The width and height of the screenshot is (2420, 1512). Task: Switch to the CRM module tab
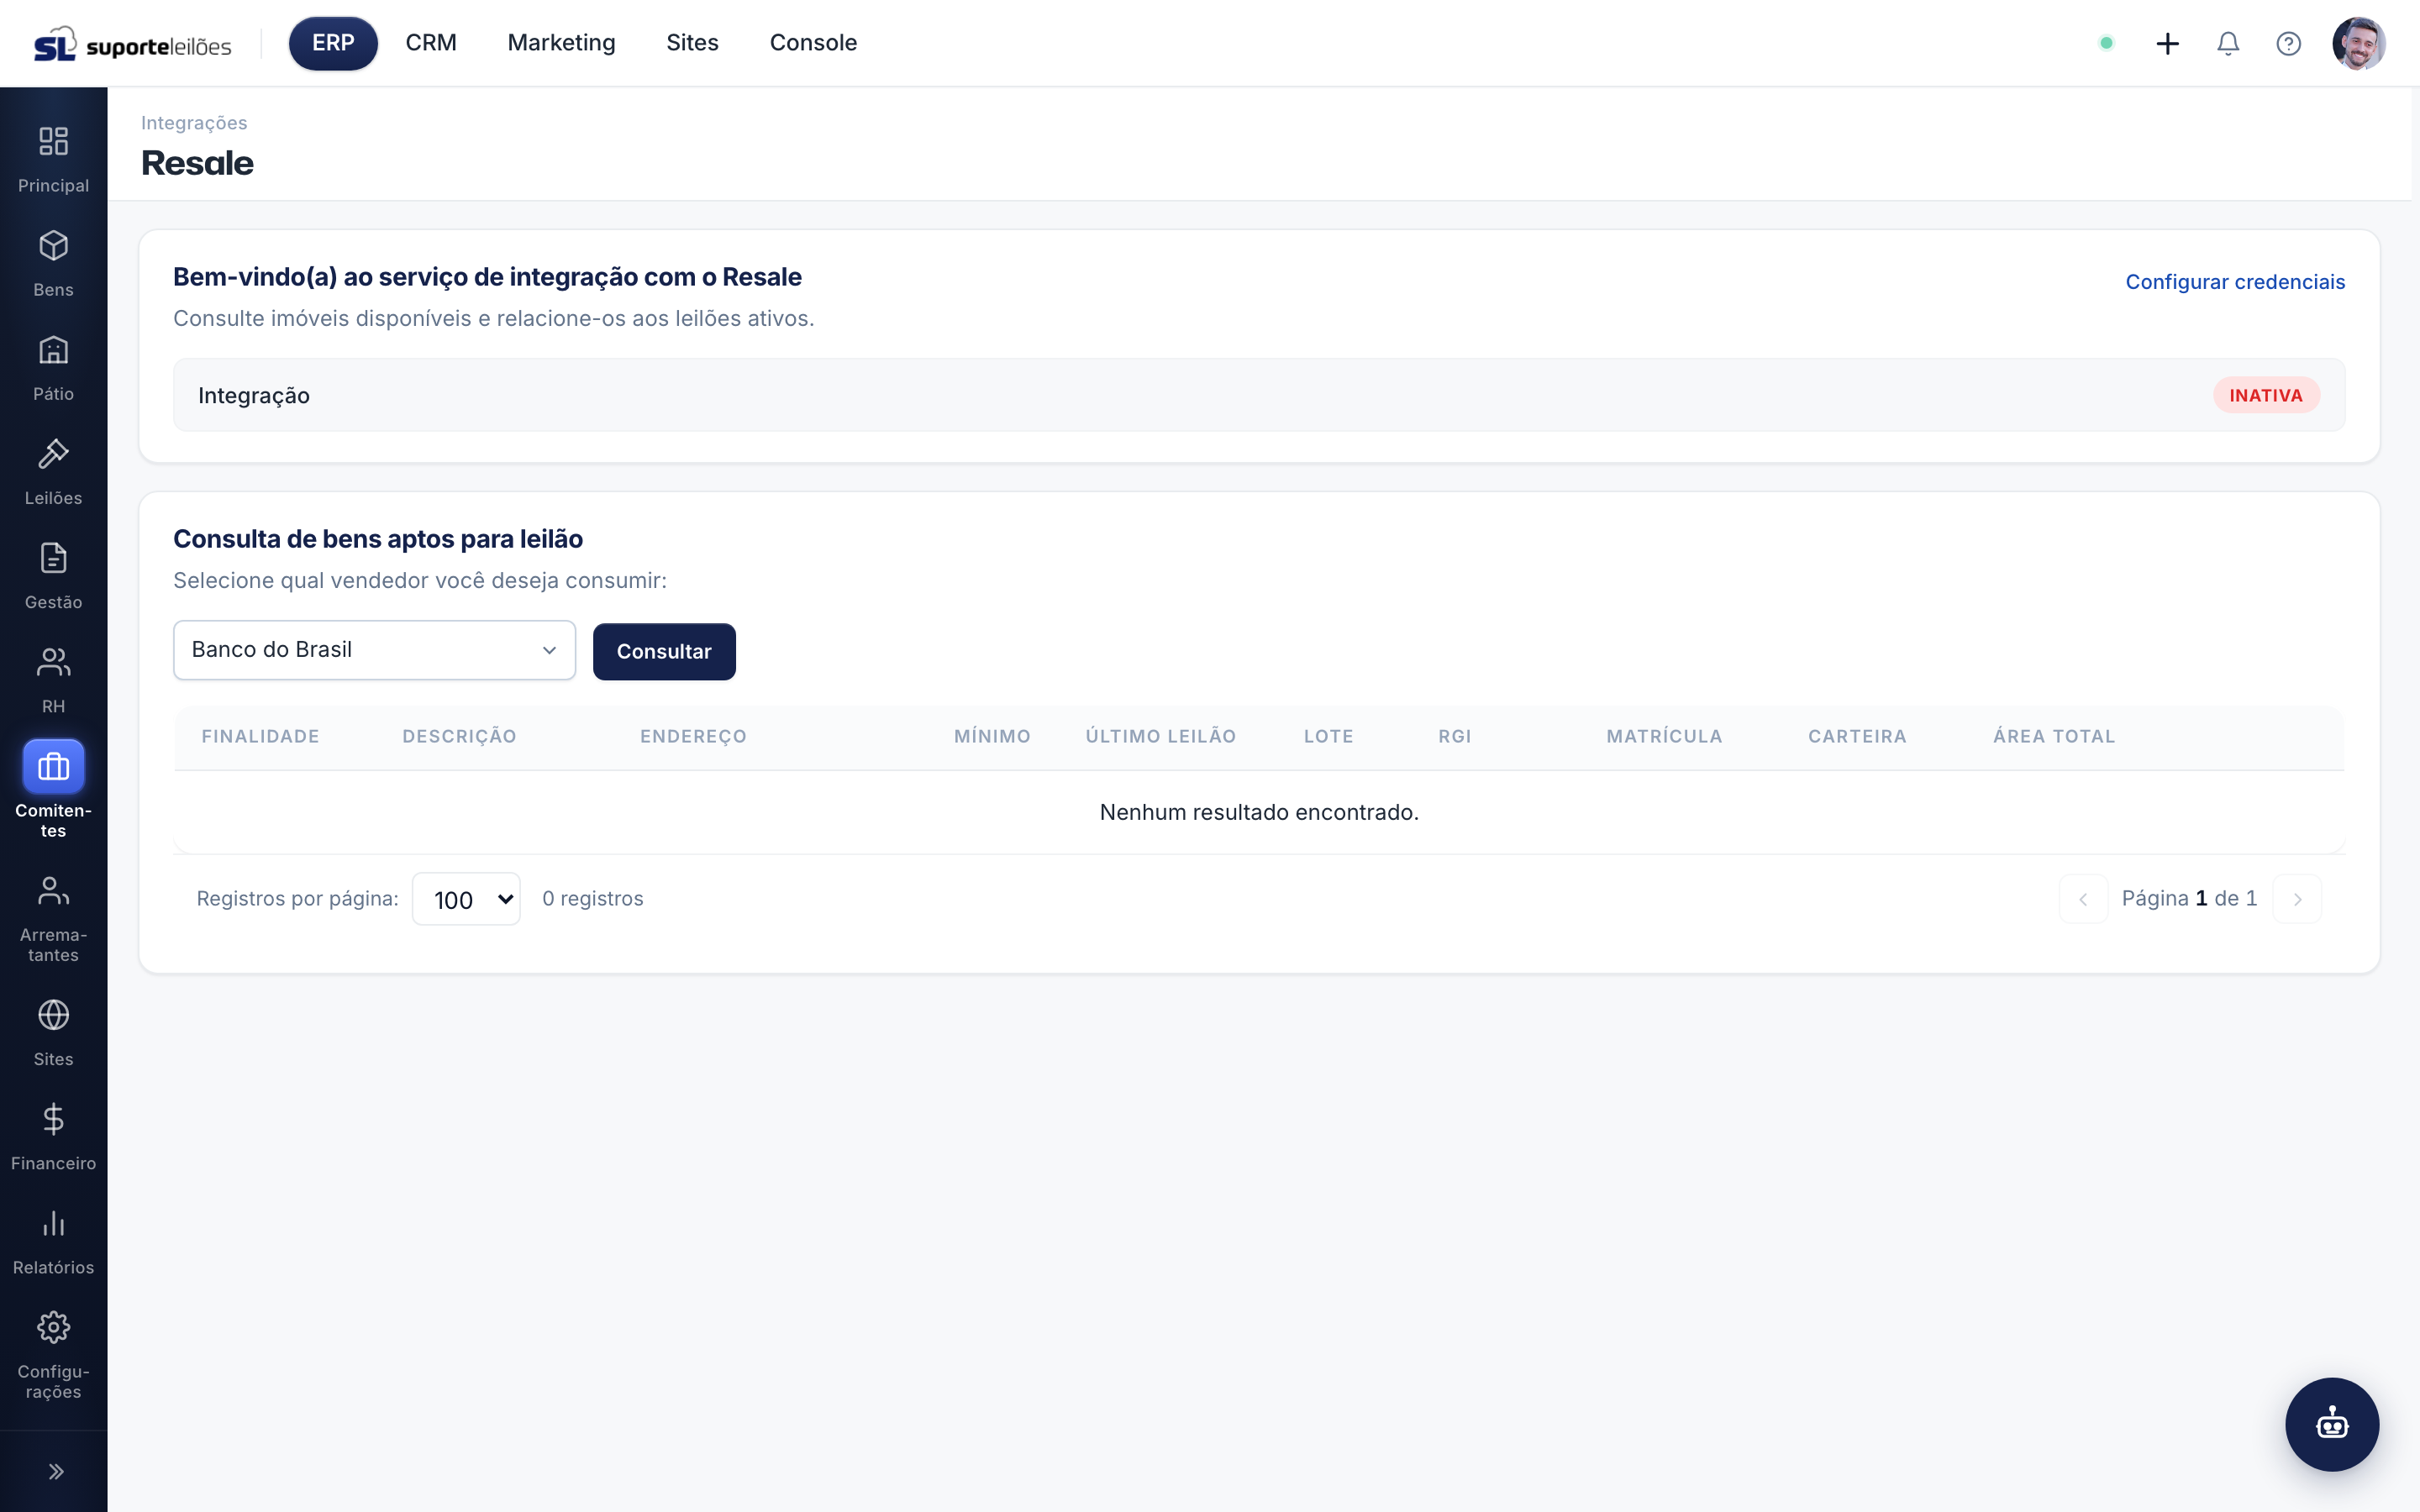point(431,43)
